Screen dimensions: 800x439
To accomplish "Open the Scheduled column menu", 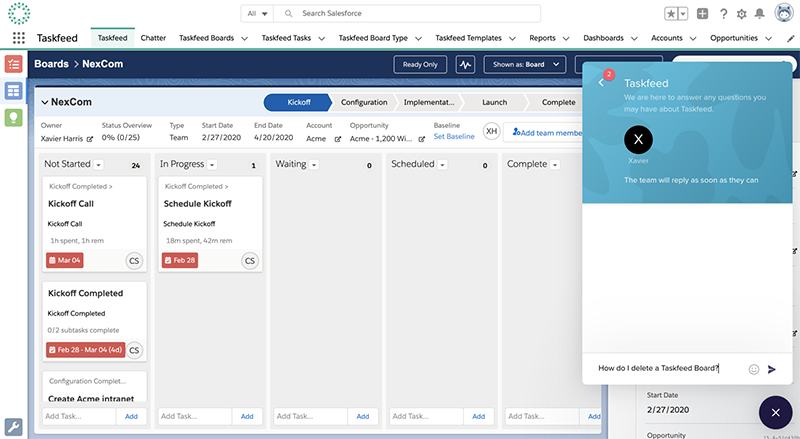I will [442, 165].
